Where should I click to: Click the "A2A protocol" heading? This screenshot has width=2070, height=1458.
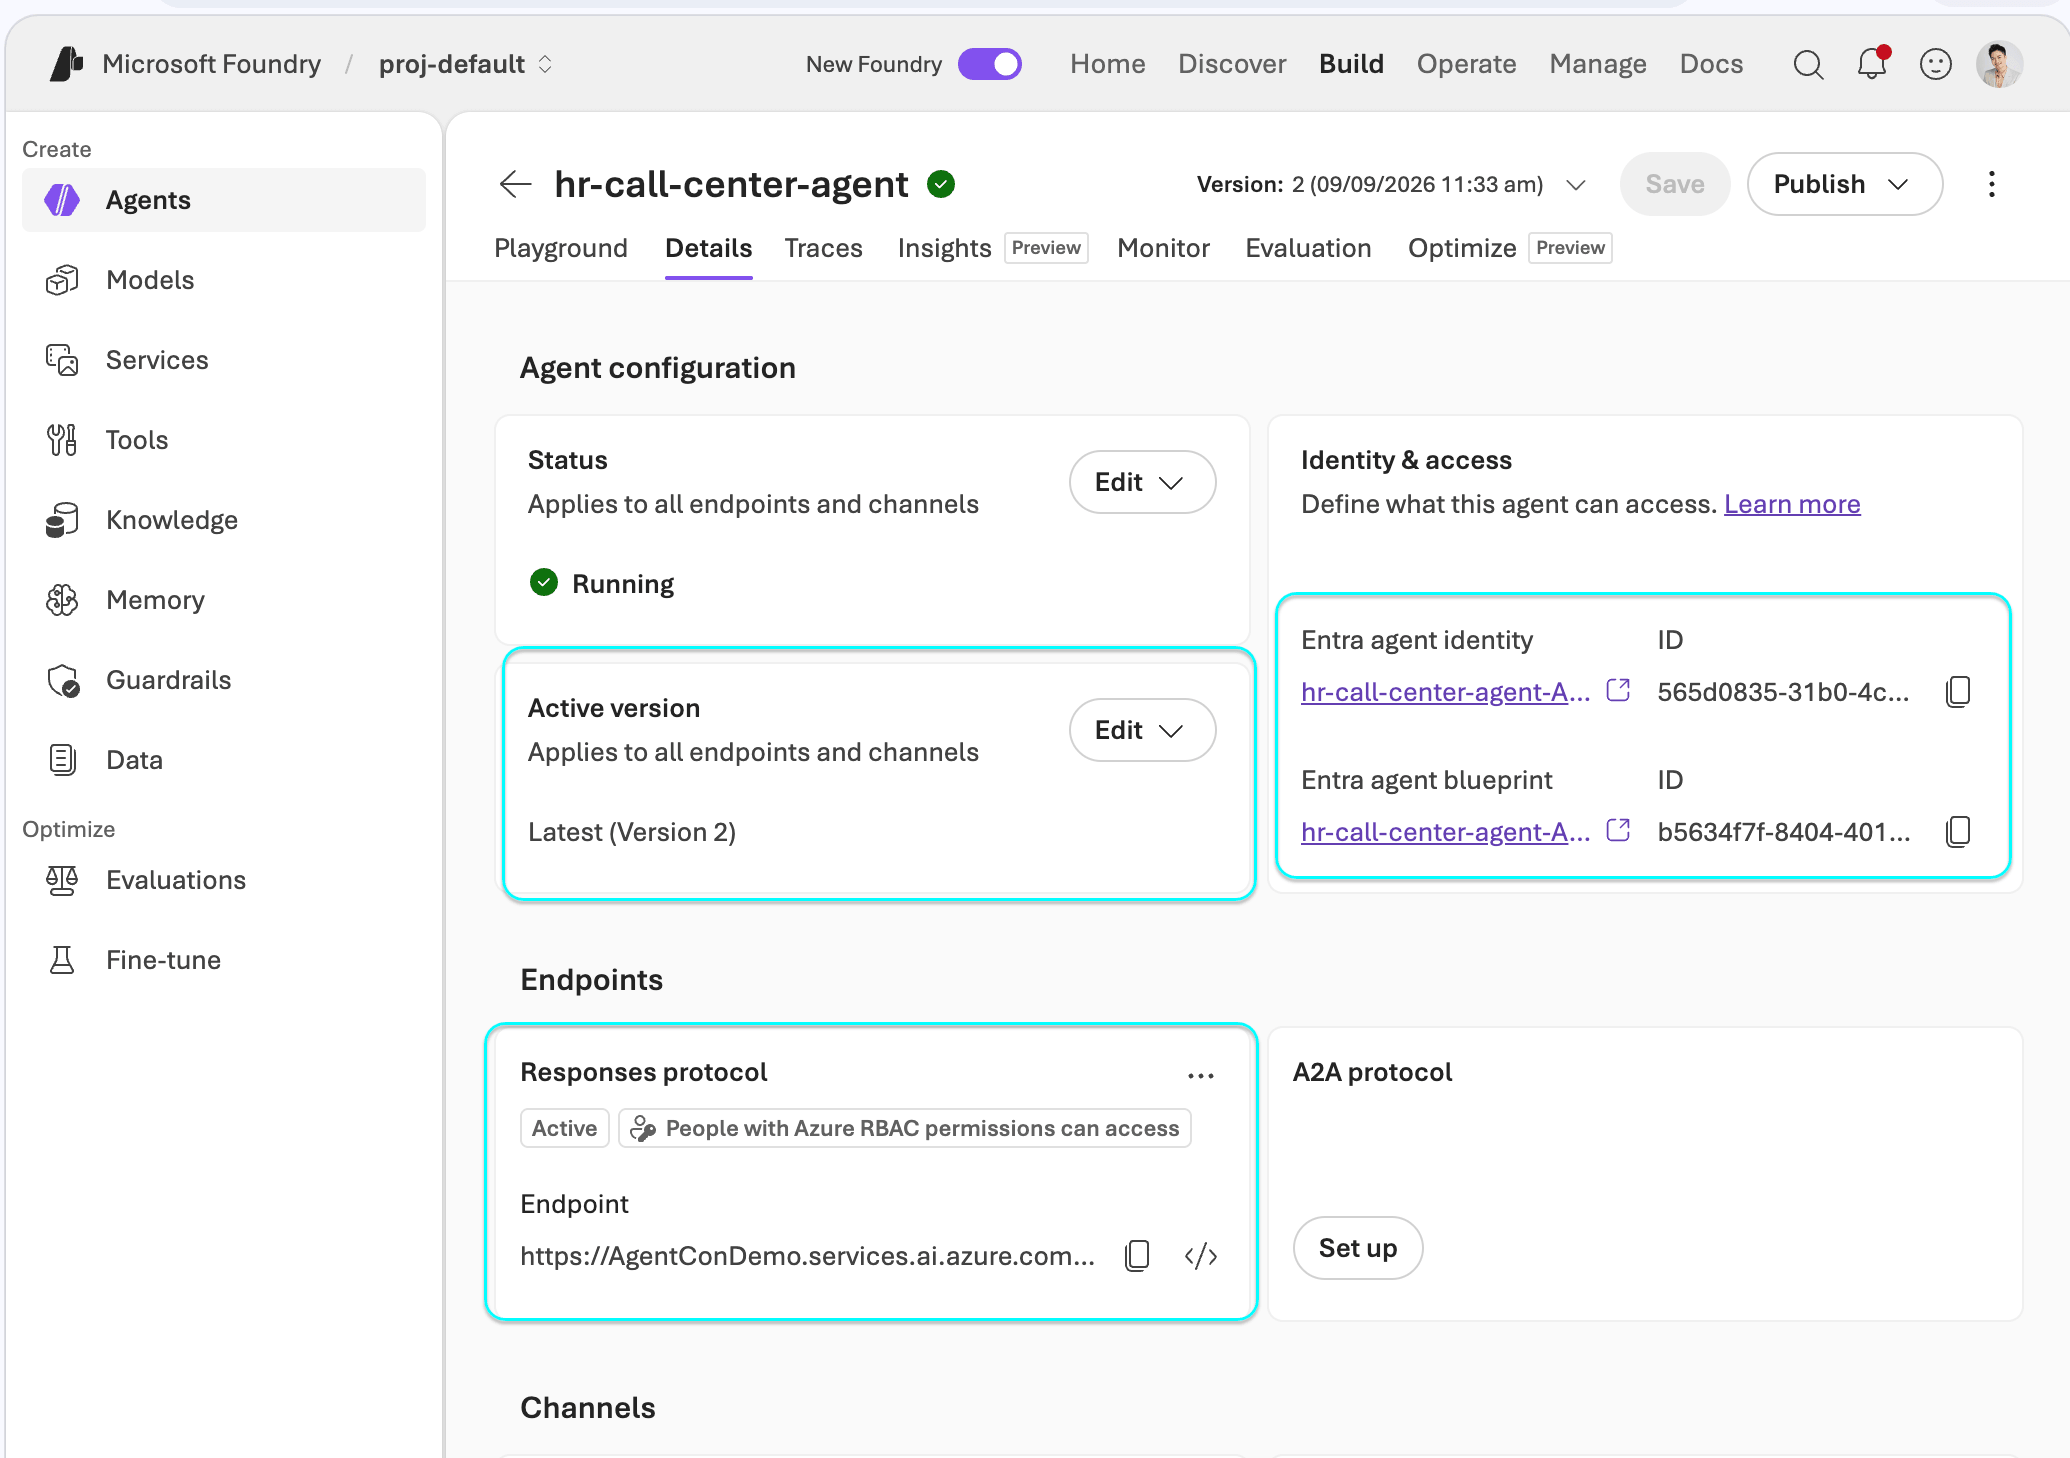1372,1072
